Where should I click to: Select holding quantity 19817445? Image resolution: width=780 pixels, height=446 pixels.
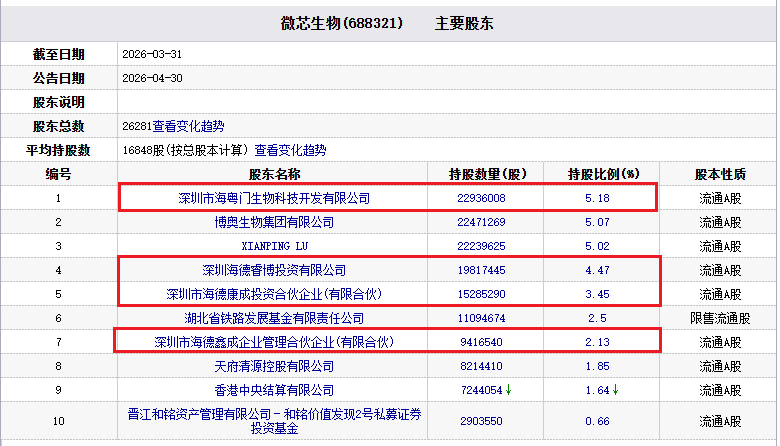click(x=481, y=270)
